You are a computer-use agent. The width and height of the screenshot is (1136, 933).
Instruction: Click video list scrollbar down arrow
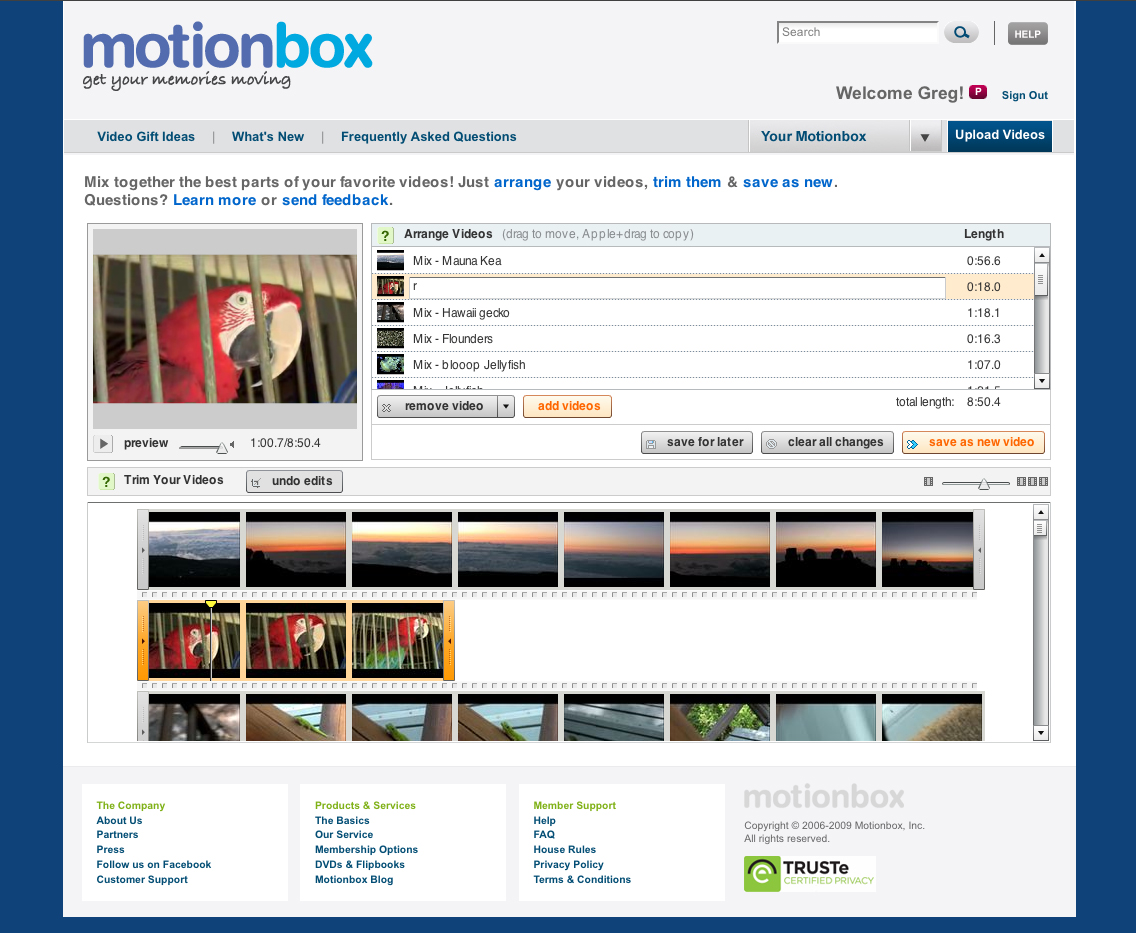1042,381
